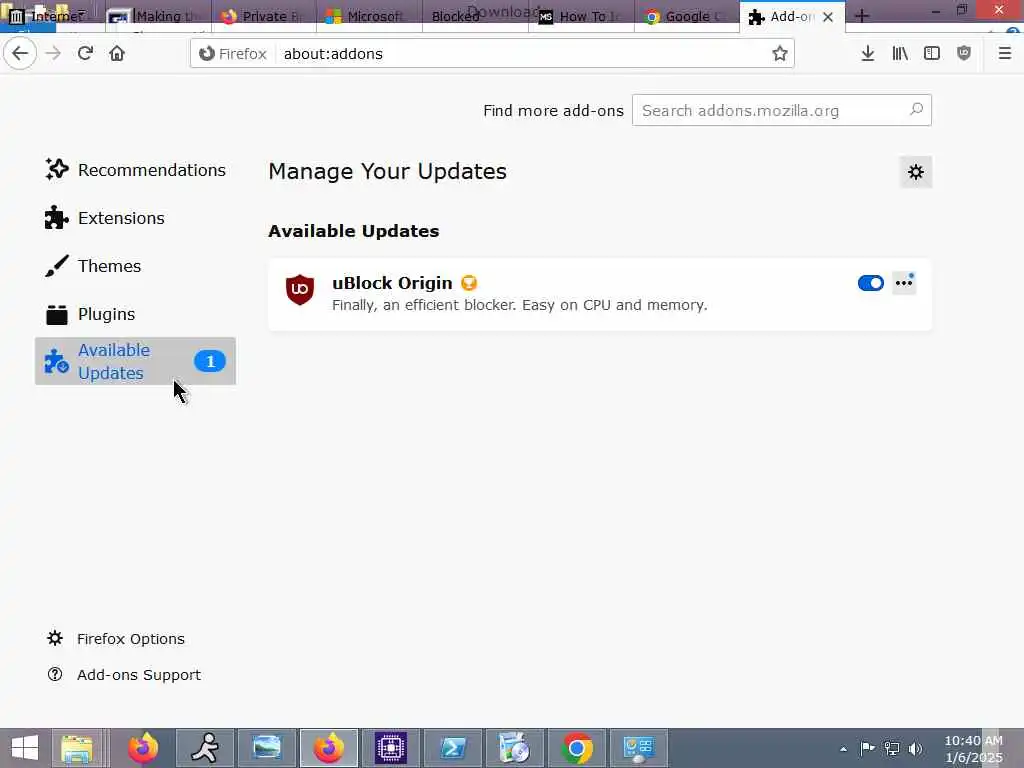Open the Themes section
The image size is (1024, 768).
pos(135,266)
